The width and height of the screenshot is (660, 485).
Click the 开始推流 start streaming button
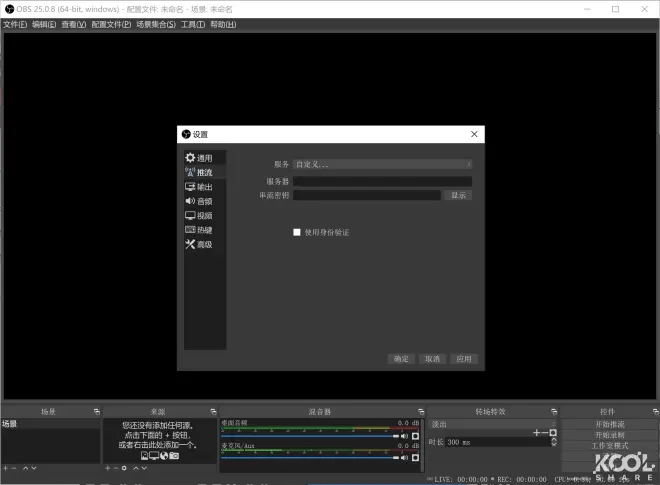[609, 424]
